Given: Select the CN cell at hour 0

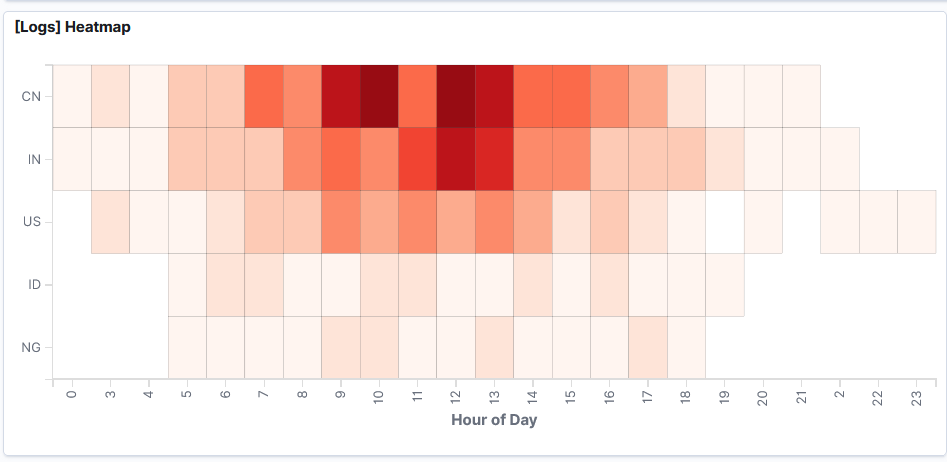Looking at the screenshot, I should [x=72, y=96].
